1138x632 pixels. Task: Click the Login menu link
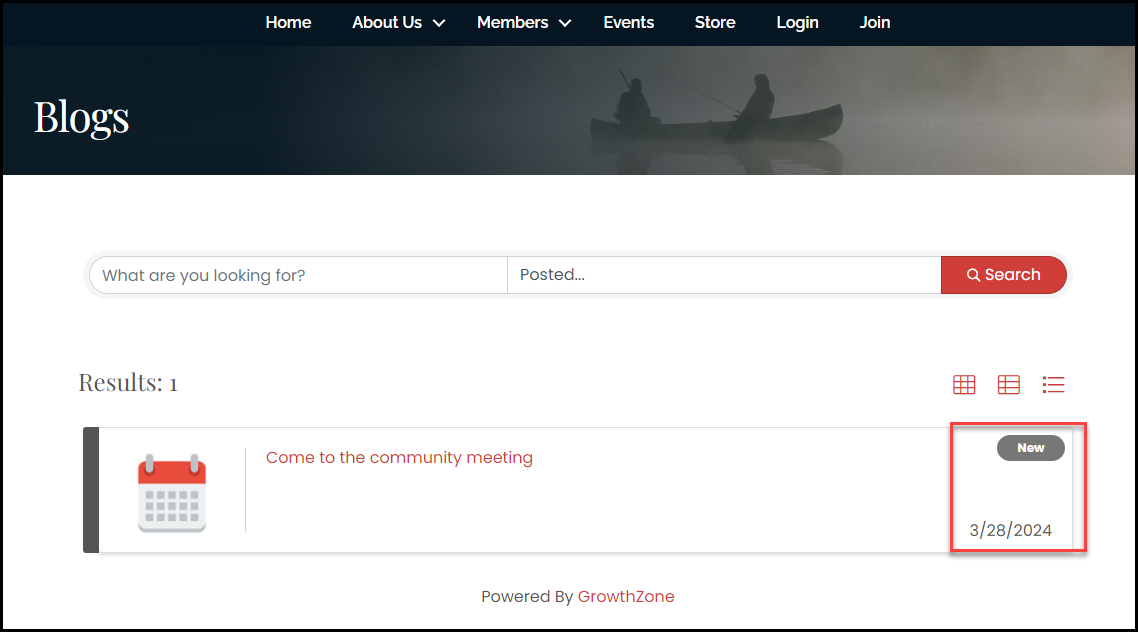pos(797,22)
